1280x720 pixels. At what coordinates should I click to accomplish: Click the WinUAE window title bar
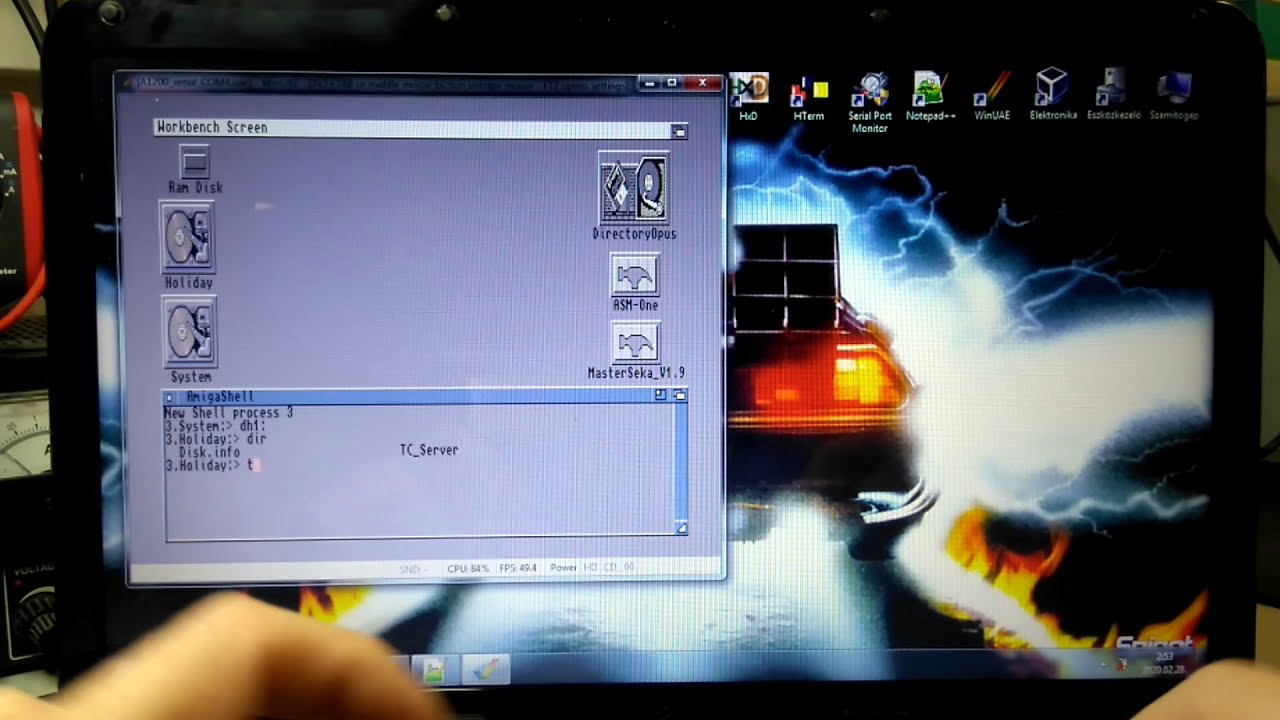coord(380,84)
